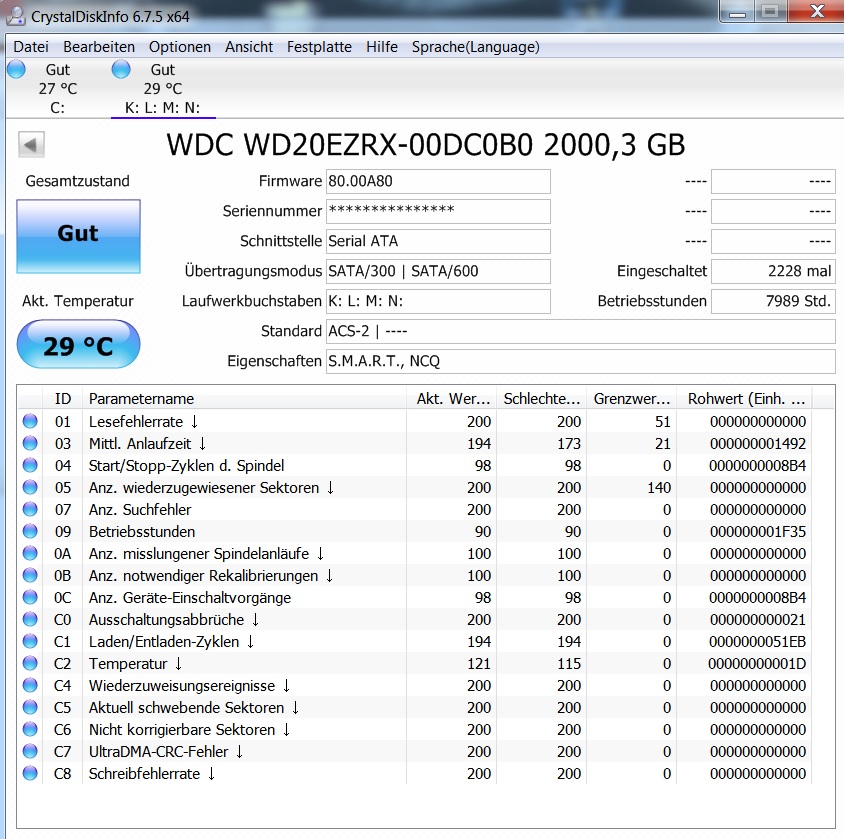Open the Hilfe menu
Image resolution: width=844 pixels, height=839 pixels.
click(382, 47)
